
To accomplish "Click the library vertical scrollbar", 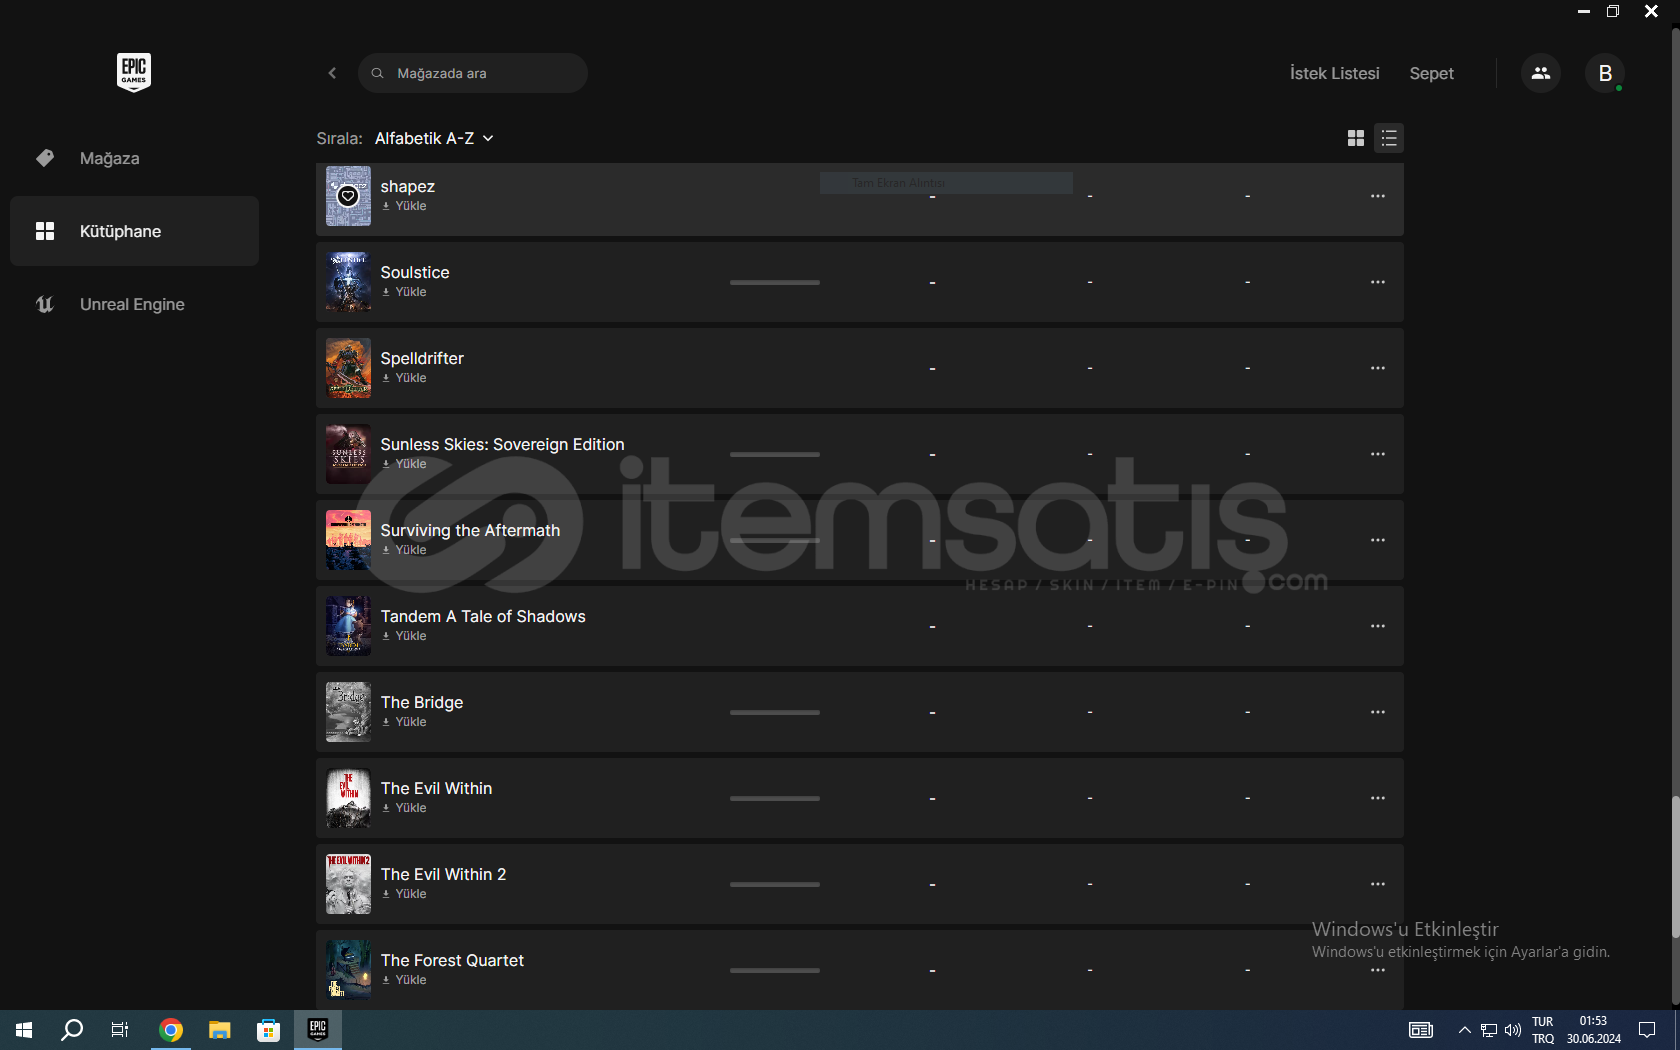I will click(1675, 866).
